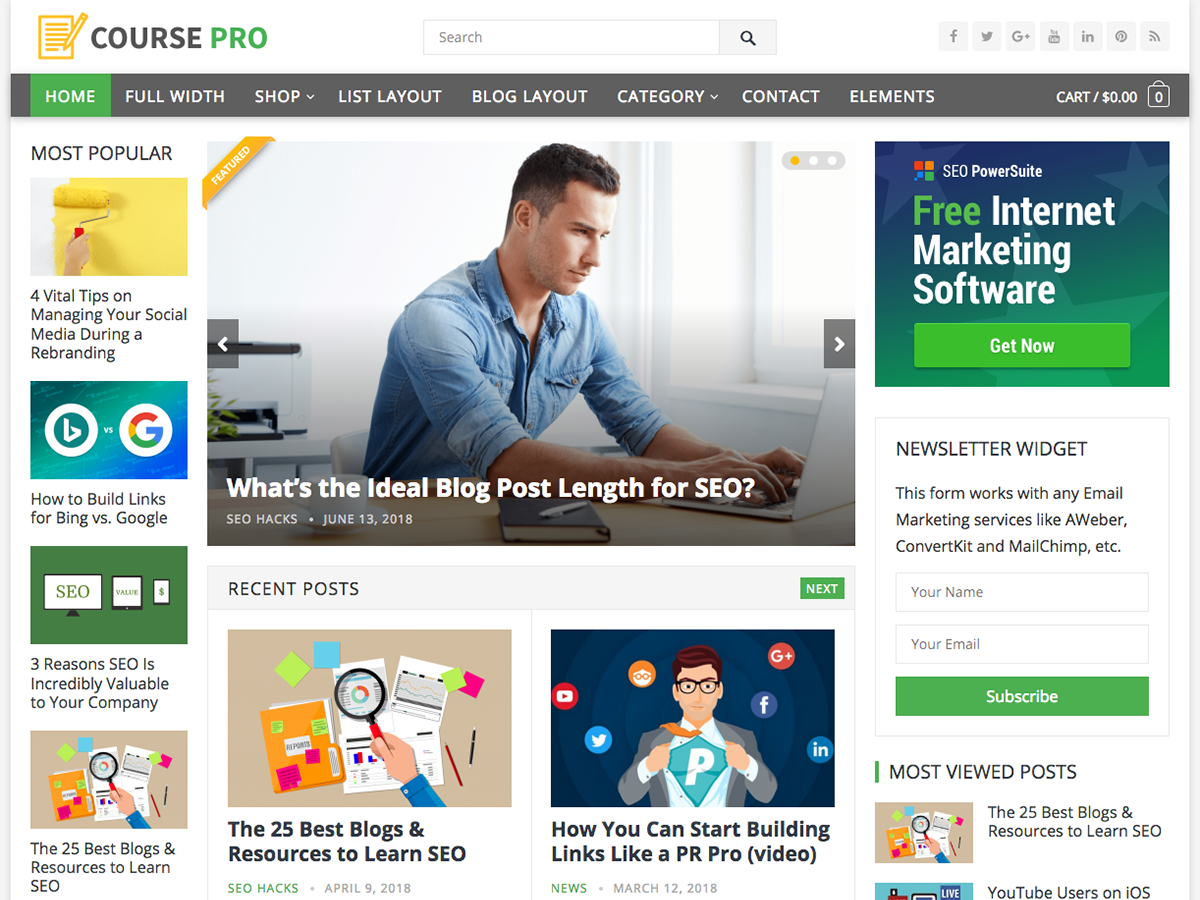Click News category under PR Pro post
The image size is (1200, 900).
point(569,888)
